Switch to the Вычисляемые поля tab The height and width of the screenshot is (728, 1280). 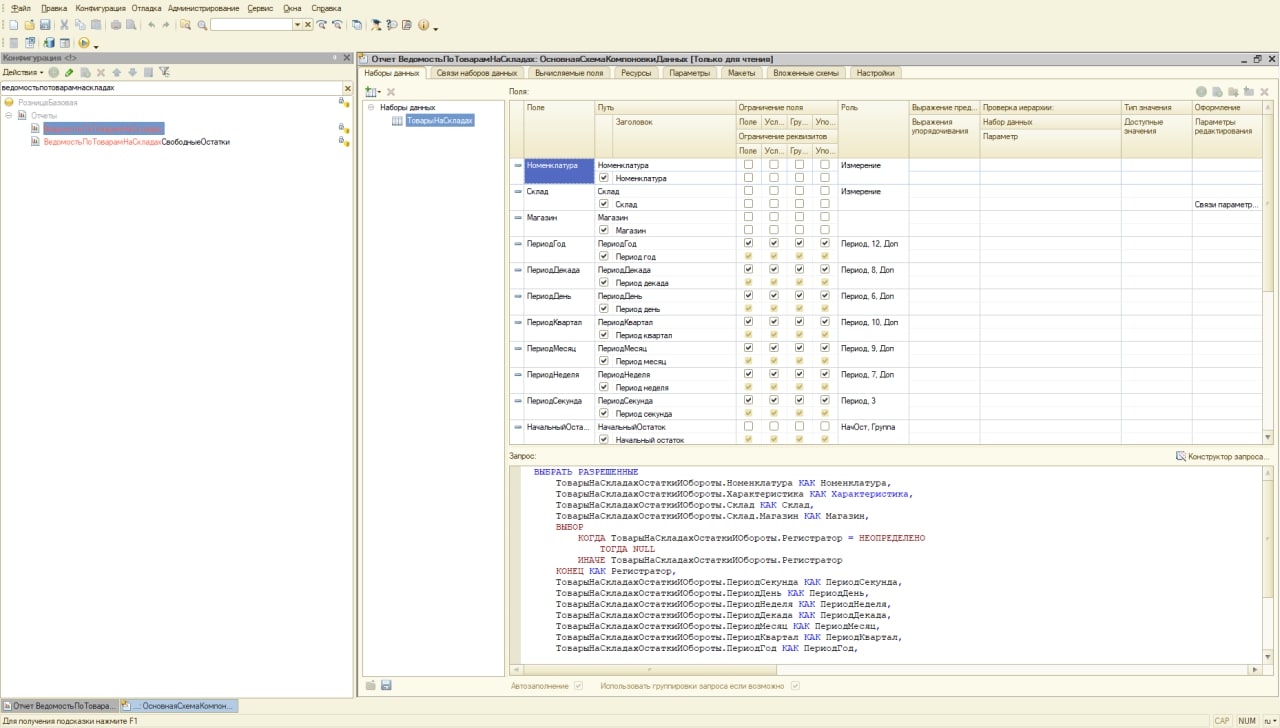[568, 73]
